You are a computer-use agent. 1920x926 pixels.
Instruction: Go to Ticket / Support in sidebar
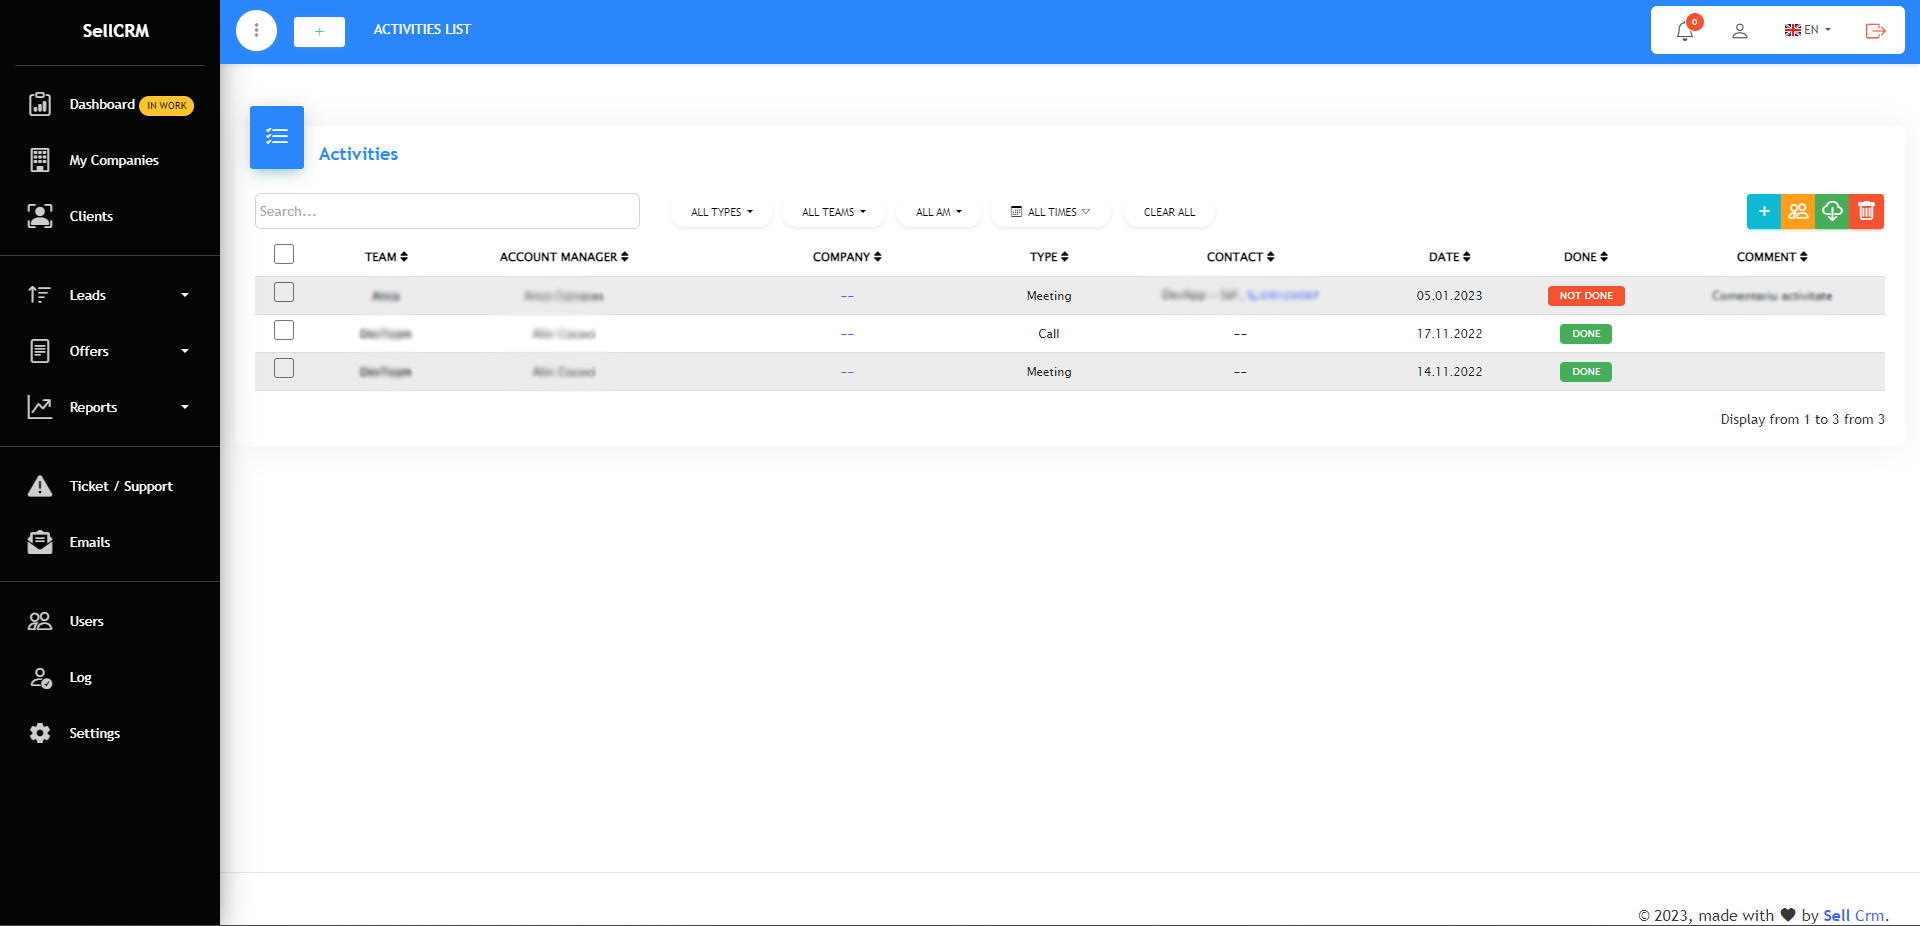pos(120,486)
